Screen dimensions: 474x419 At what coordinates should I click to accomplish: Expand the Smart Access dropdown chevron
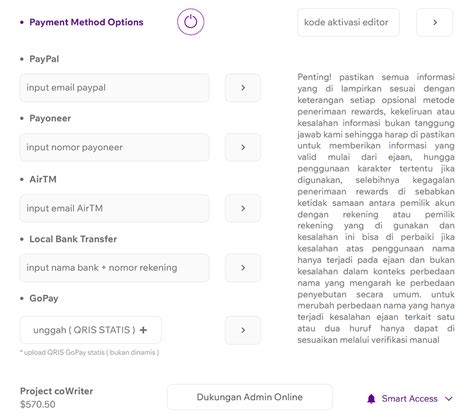449,399
